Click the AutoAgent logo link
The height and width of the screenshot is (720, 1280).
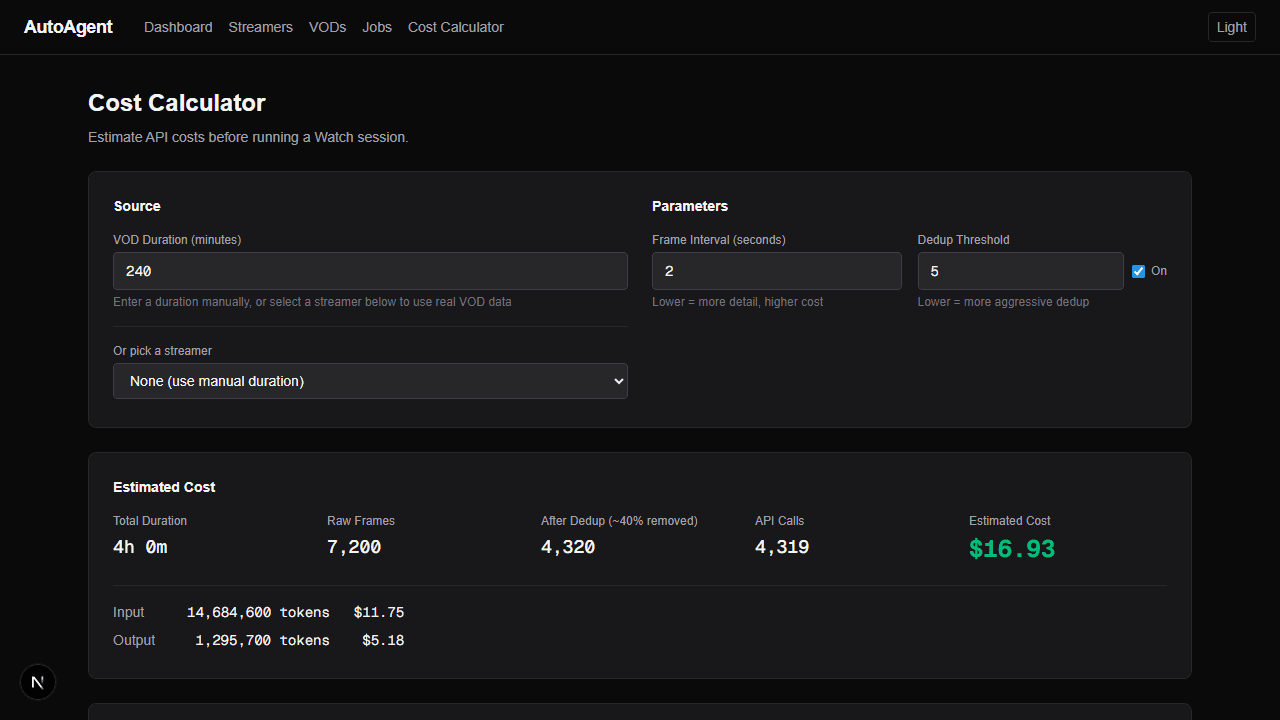pyautogui.click(x=68, y=27)
